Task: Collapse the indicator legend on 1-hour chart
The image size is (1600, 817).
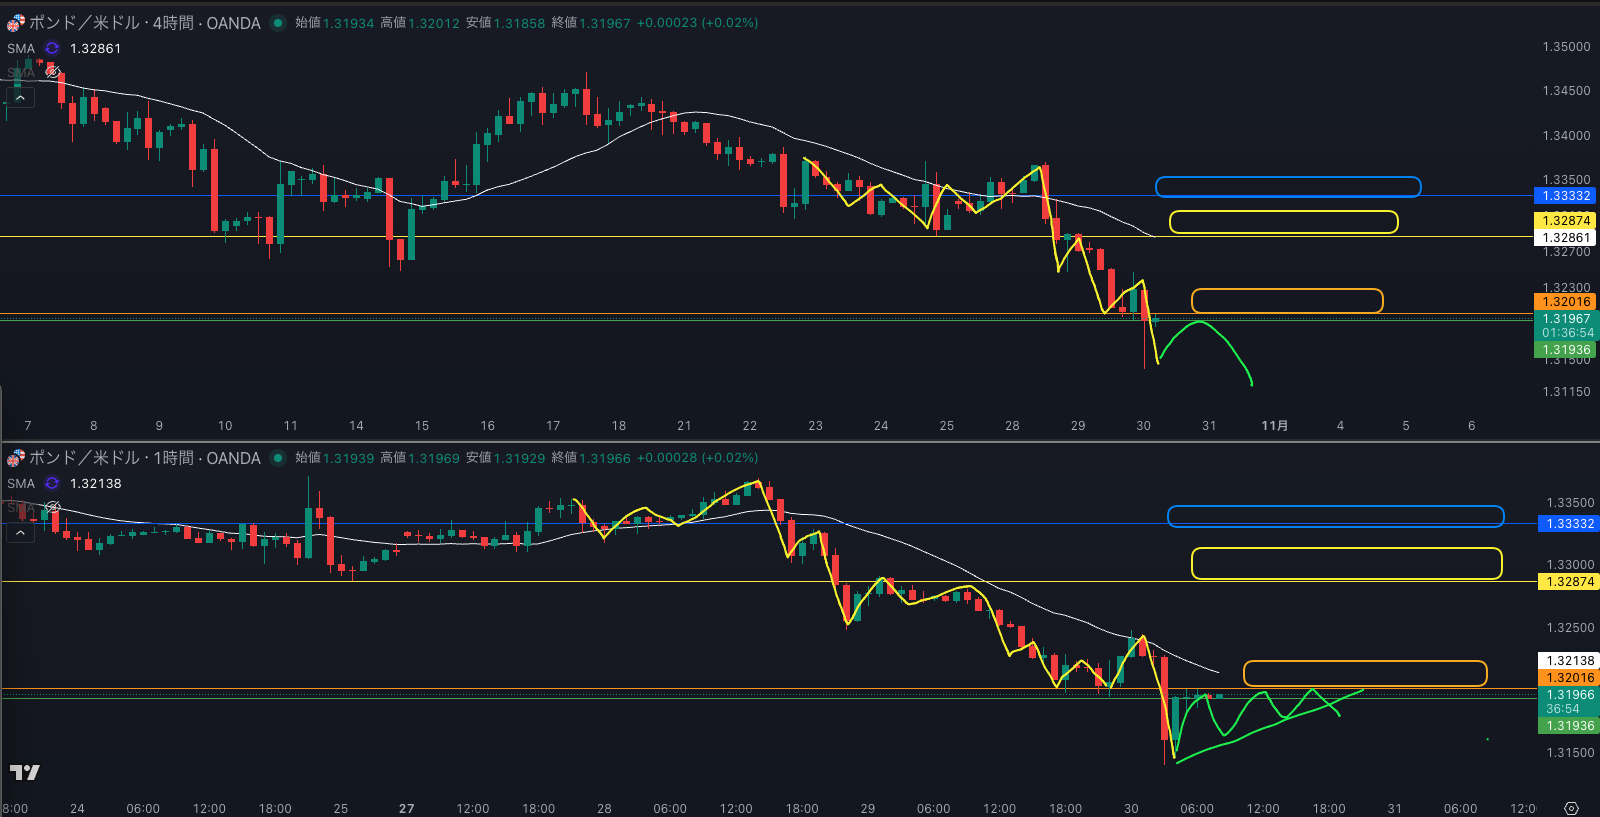Action: (20, 533)
